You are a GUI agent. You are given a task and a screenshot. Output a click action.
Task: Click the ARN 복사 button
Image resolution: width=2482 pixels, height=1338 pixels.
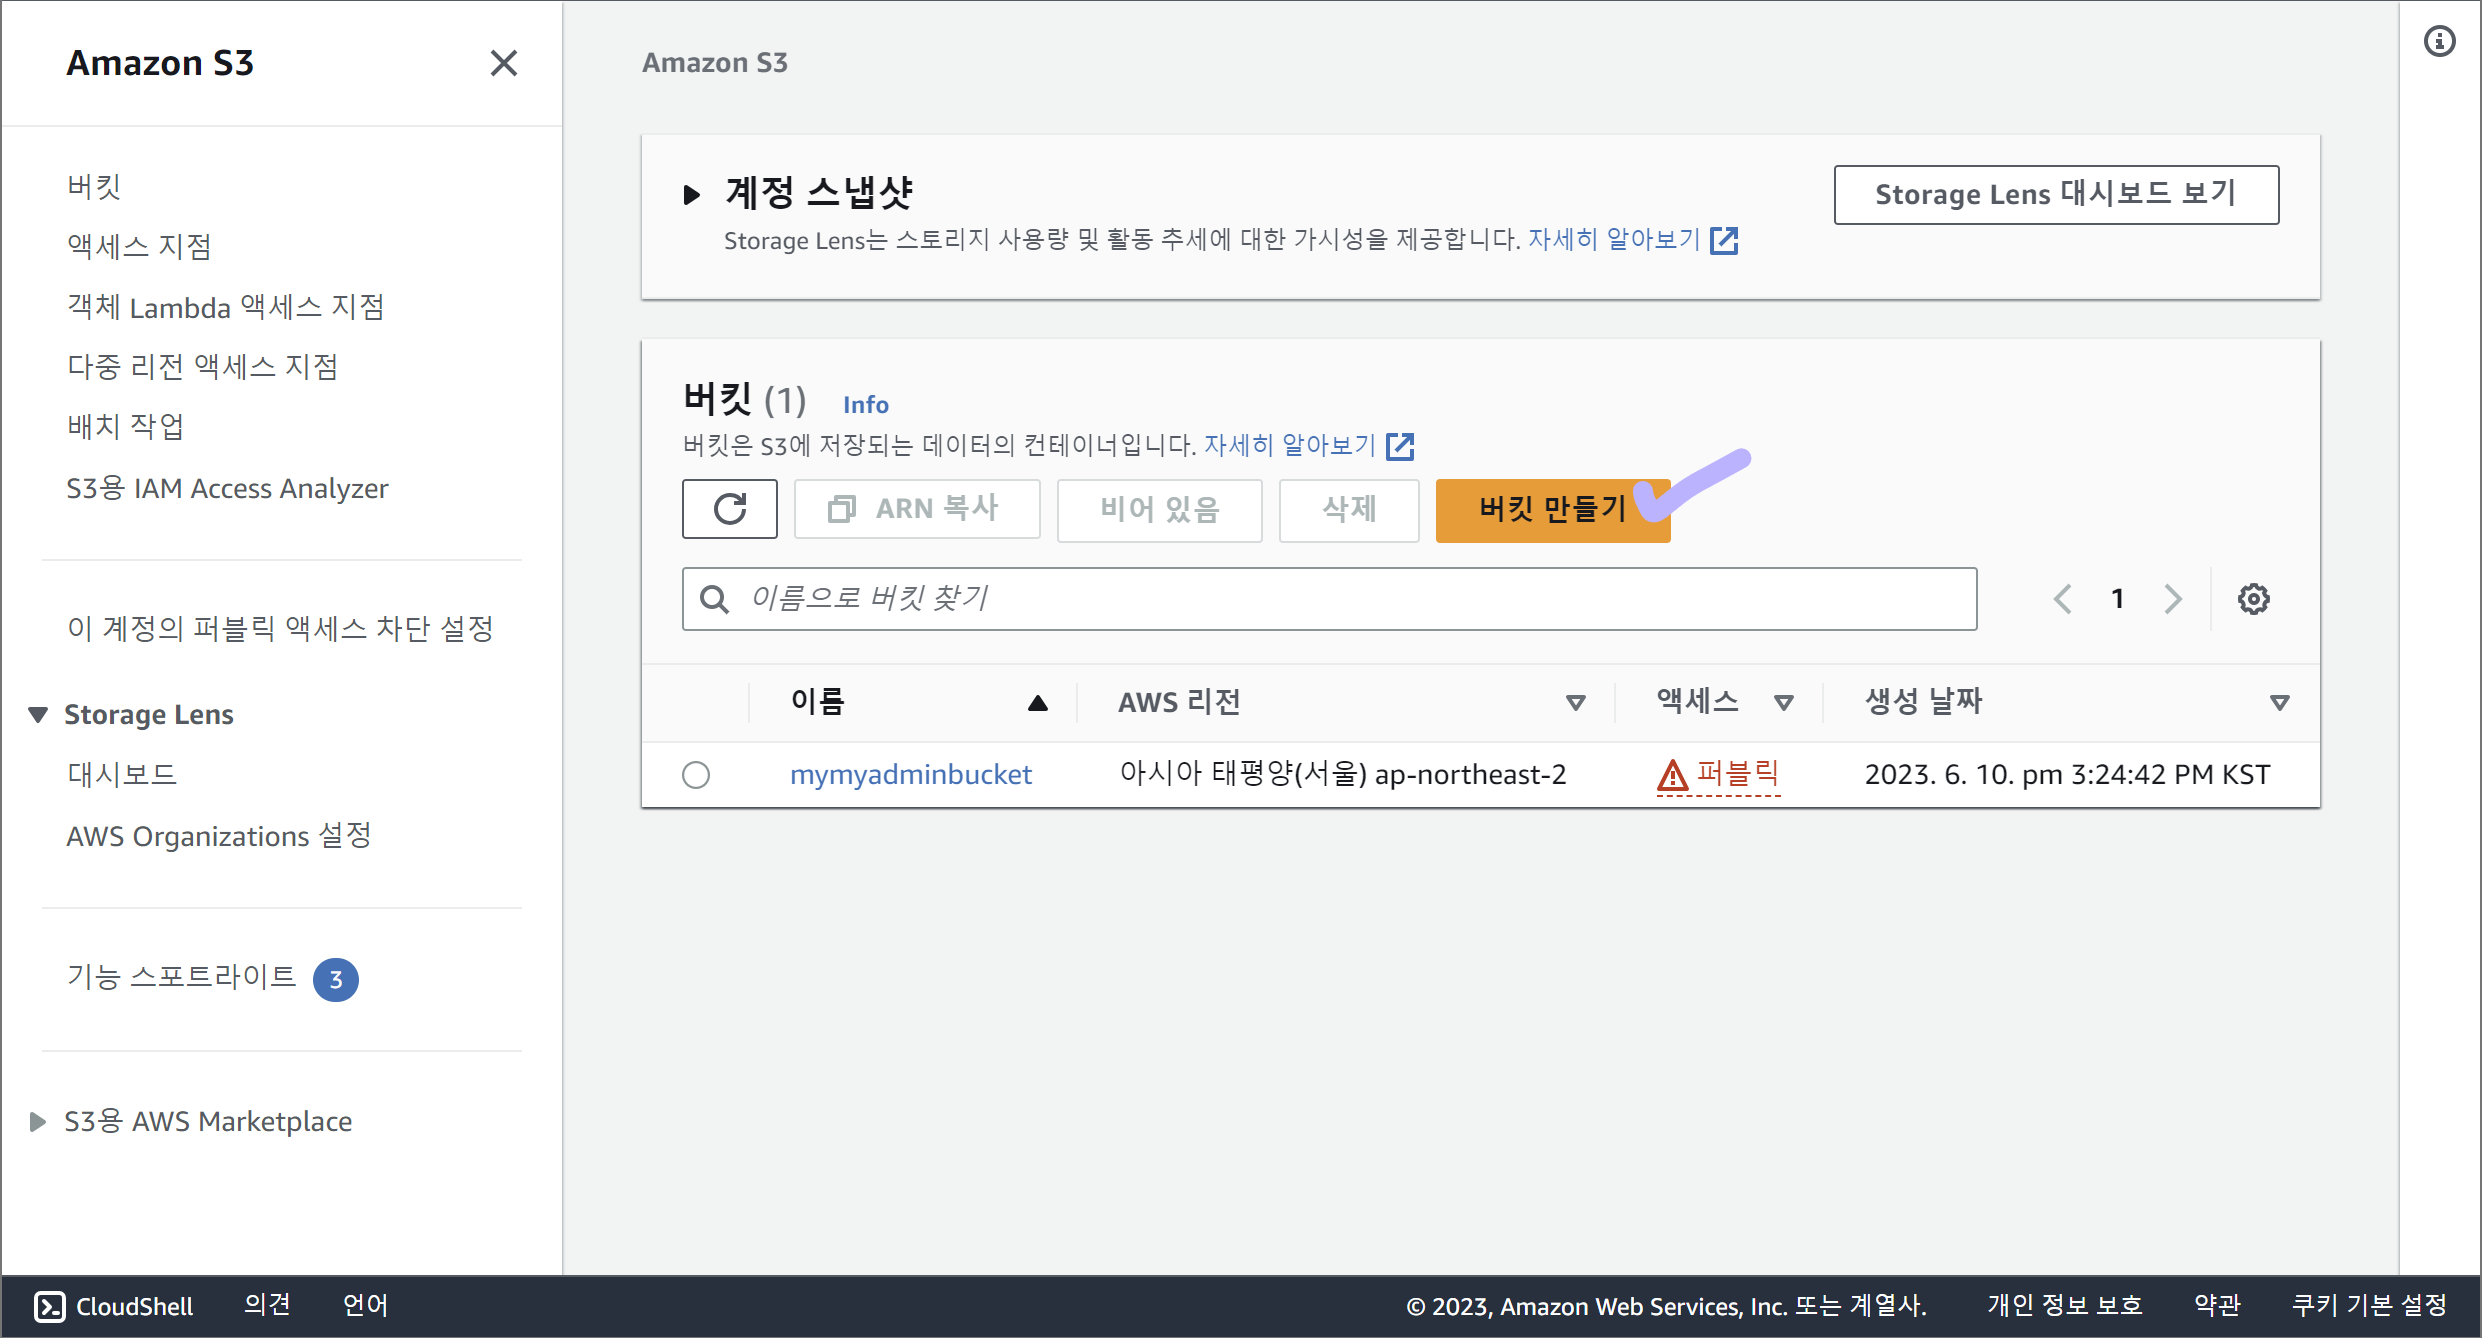pos(917,509)
